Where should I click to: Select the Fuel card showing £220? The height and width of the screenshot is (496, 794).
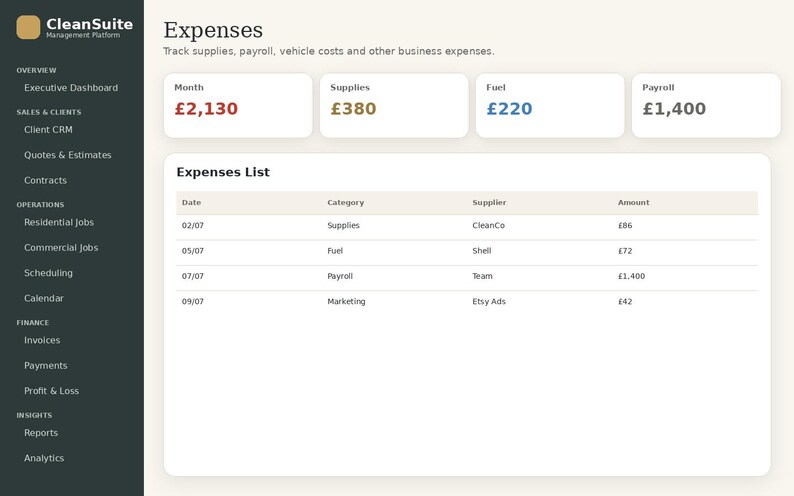[550, 105]
